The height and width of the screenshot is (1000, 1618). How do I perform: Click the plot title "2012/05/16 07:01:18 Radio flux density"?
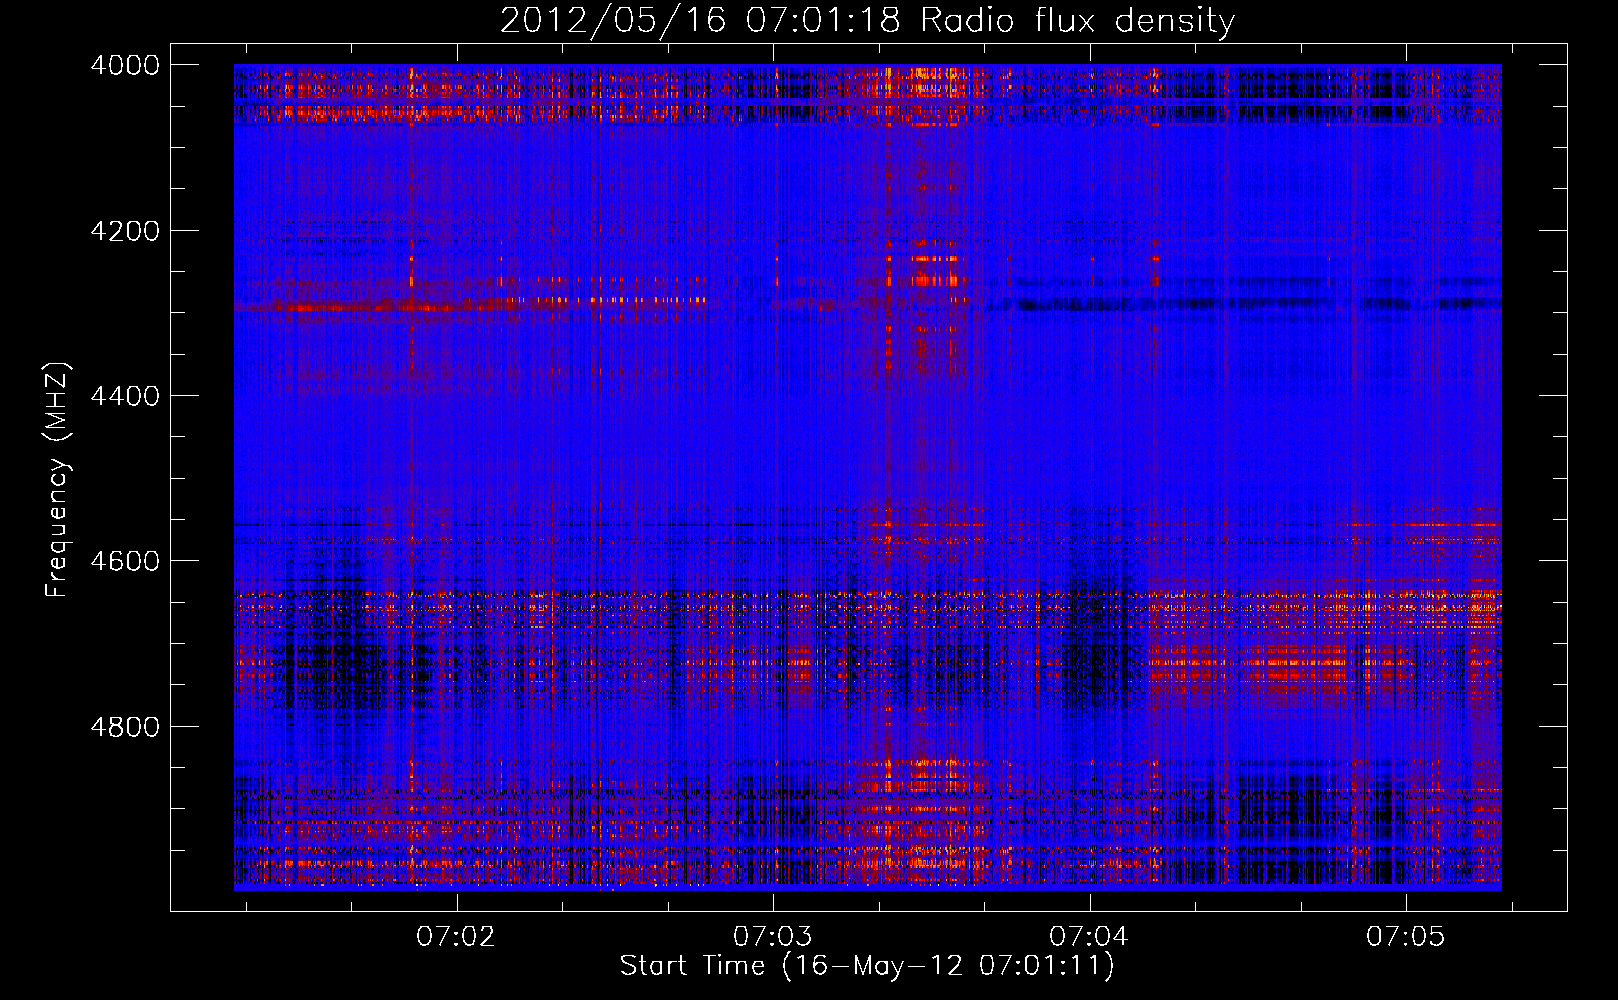(867, 21)
